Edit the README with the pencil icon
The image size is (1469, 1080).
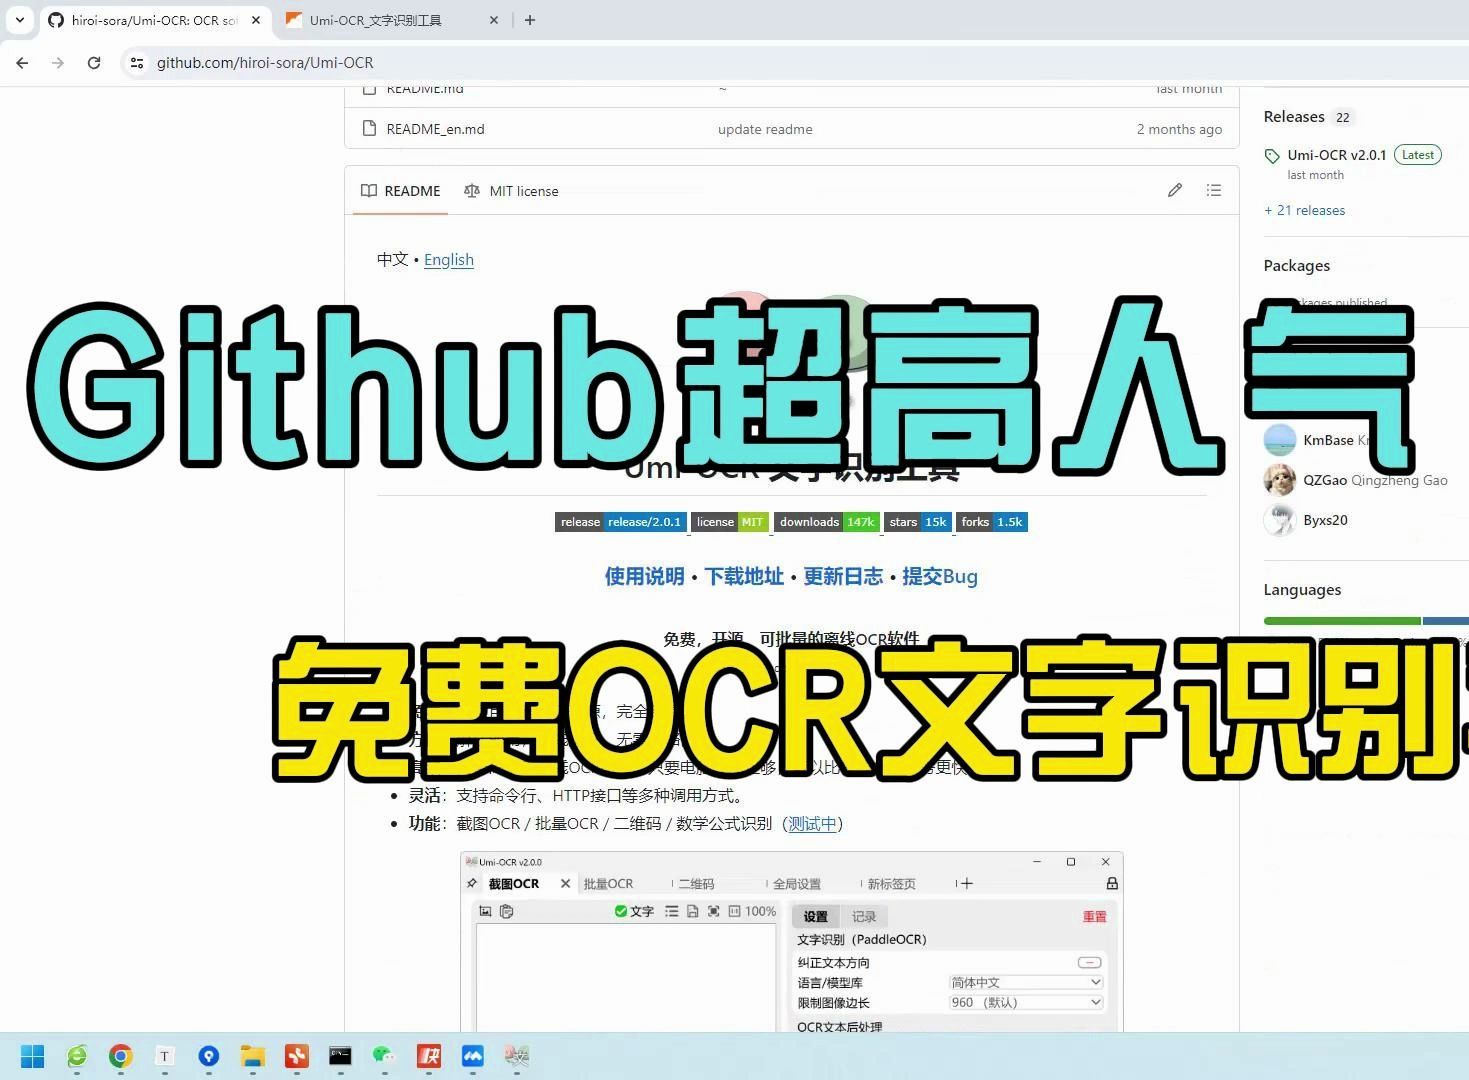coord(1175,190)
